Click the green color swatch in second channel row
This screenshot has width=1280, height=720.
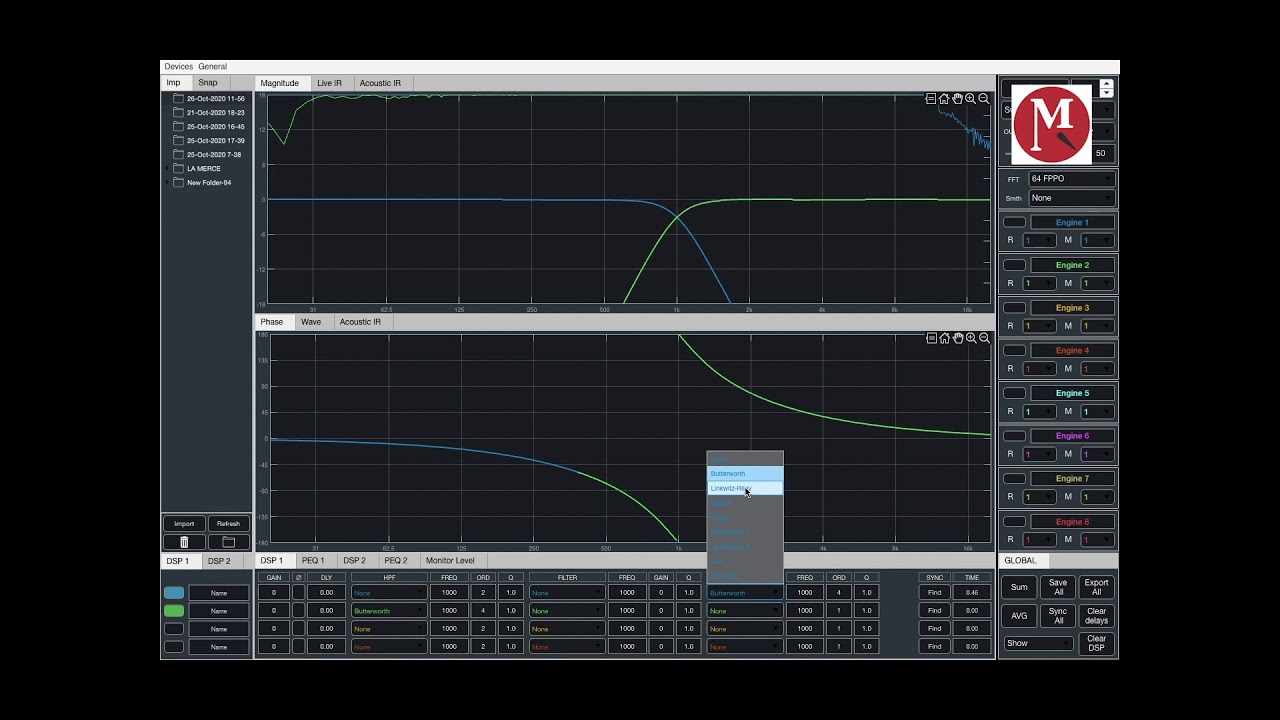[x=174, y=610]
